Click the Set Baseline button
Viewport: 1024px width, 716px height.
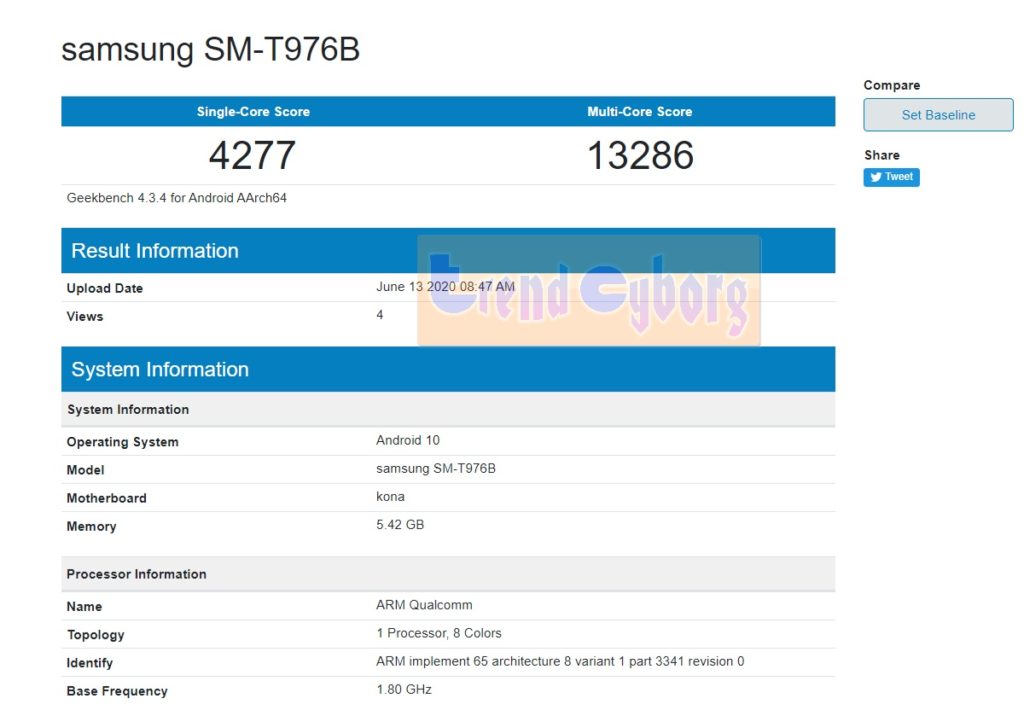pyautogui.click(x=937, y=114)
